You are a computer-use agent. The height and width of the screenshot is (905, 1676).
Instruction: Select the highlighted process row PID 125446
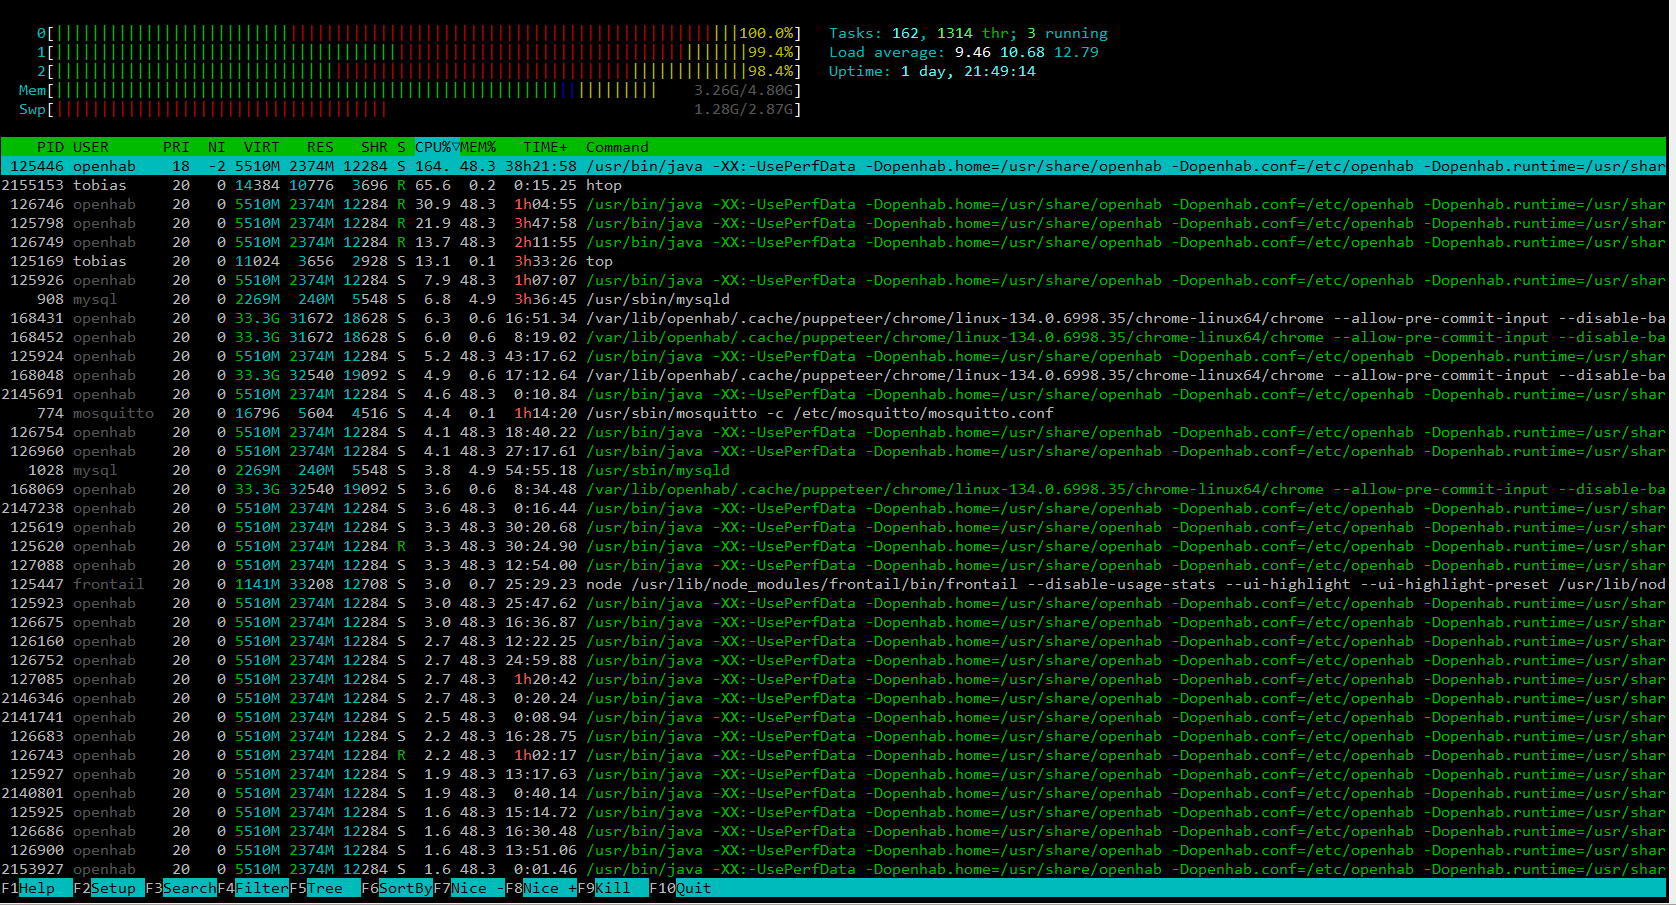(833, 166)
